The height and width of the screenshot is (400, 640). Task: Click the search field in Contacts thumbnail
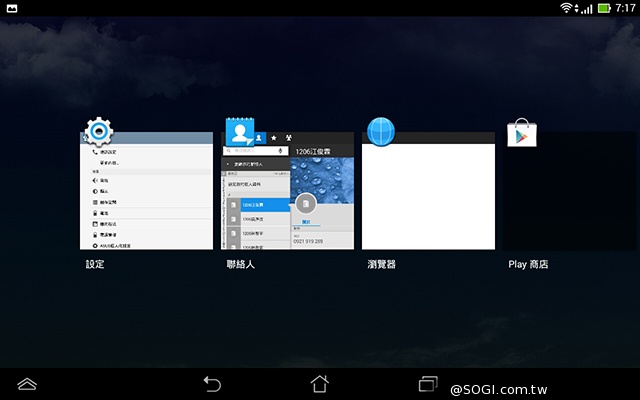coord(256,151)
